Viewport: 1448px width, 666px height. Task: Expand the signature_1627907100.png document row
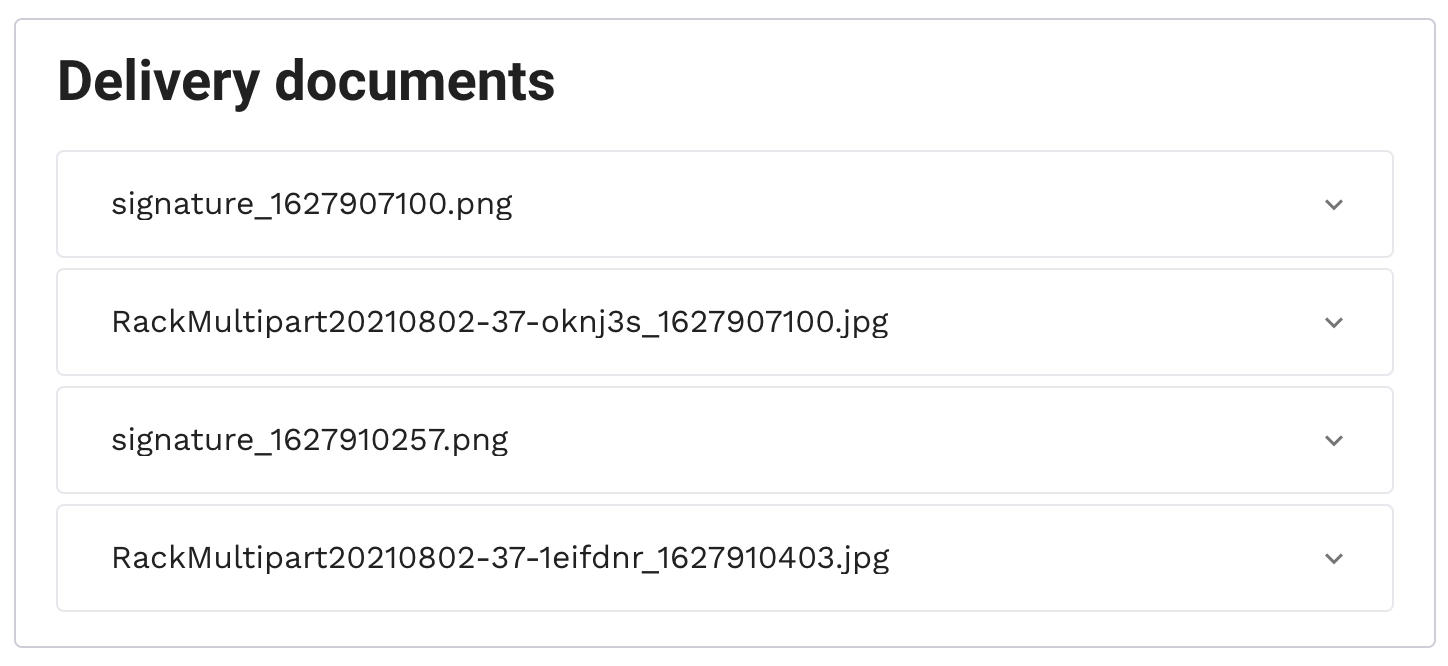point(724,205)
